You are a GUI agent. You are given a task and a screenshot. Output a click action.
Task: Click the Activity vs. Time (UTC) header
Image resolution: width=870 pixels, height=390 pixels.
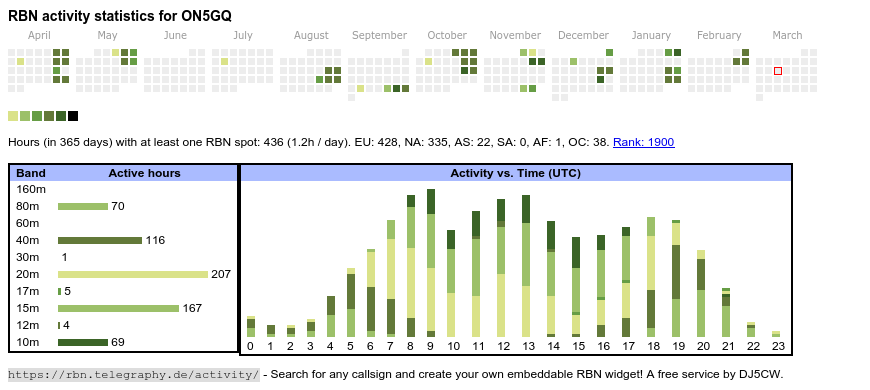[515, 173]
